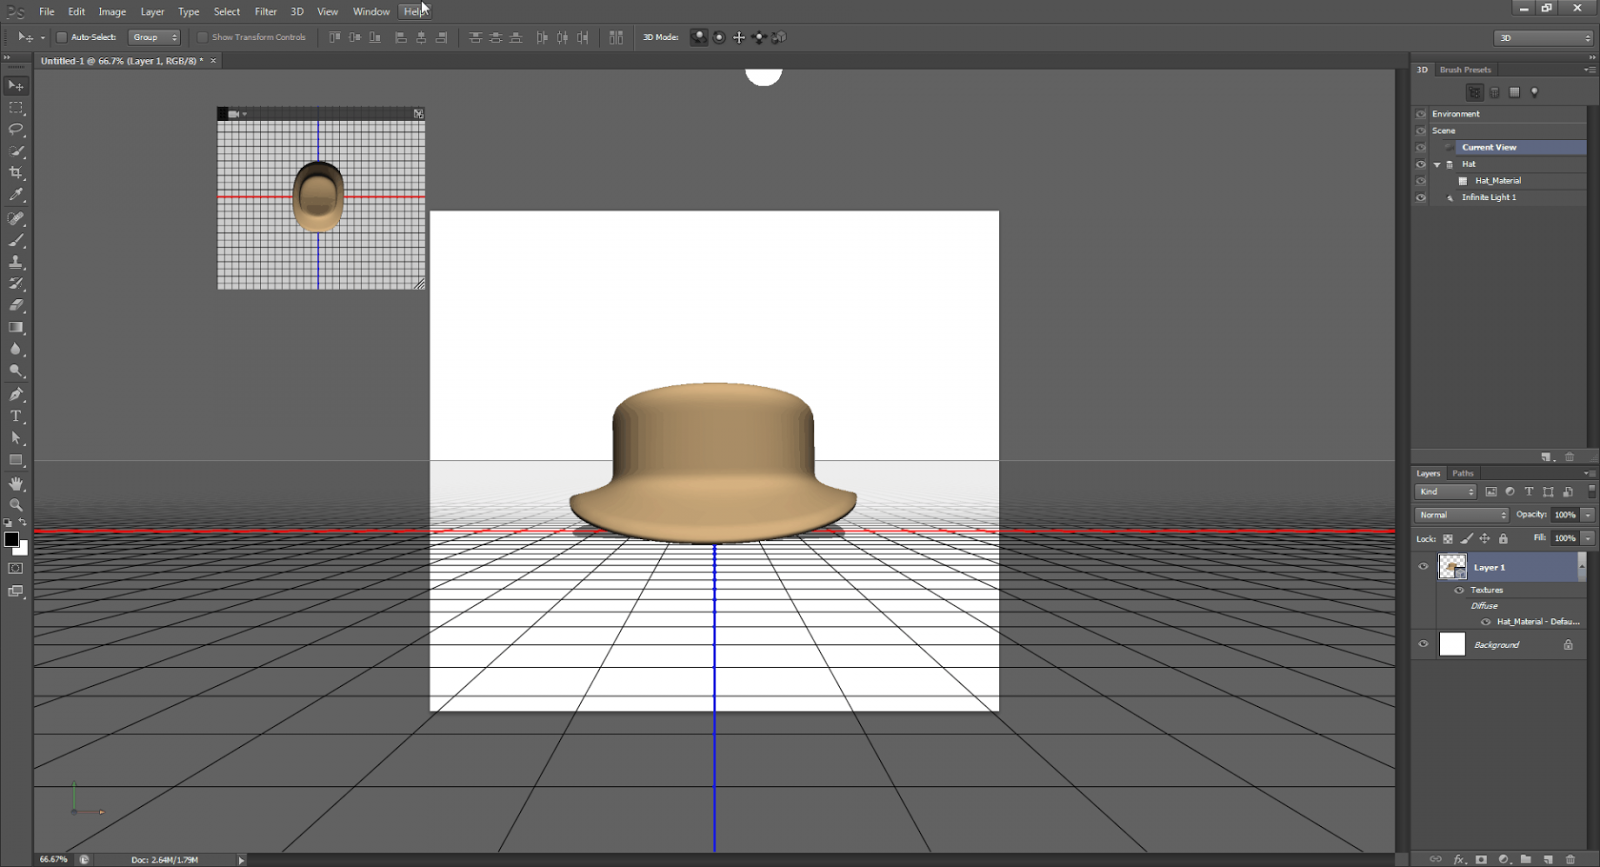Viewport: 1600px width, 867px height.
Task: Select the Background layer thumbnail
Action: click(x=1452, y=644)
